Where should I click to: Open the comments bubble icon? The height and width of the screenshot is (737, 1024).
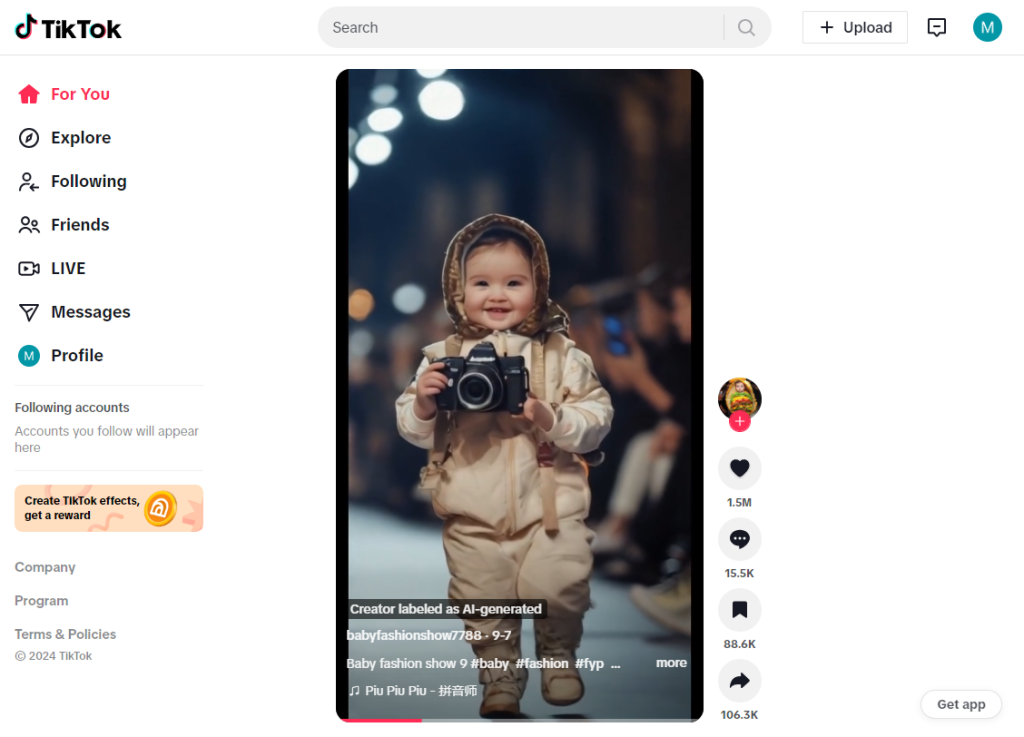click(x=739, y=539)
